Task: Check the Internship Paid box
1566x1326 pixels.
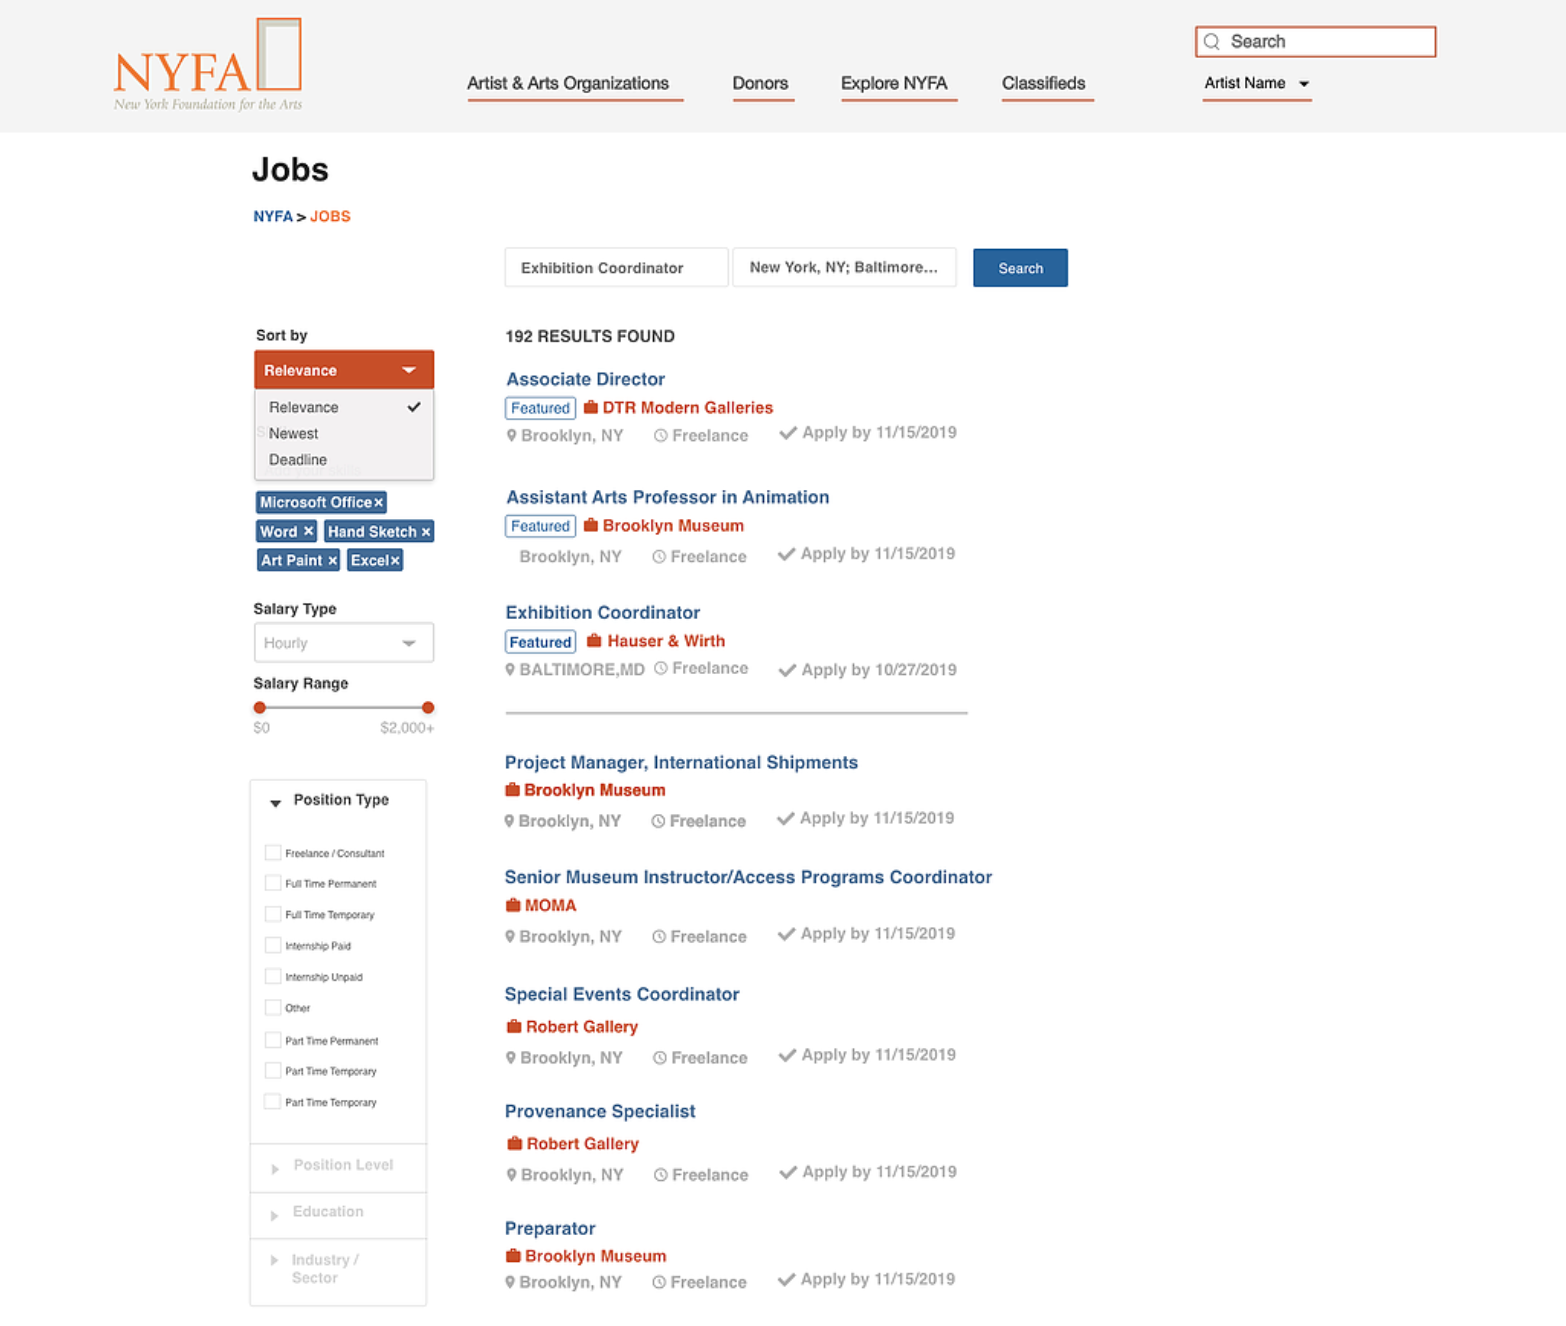Action: (272, 945)
